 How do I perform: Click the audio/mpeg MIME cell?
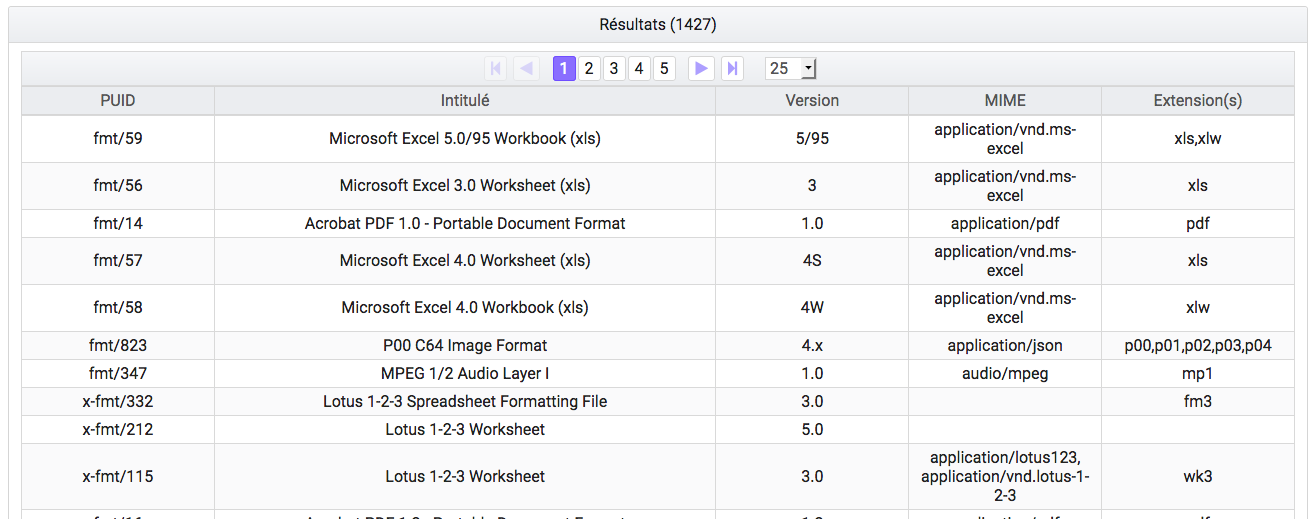pos(1005,374)
